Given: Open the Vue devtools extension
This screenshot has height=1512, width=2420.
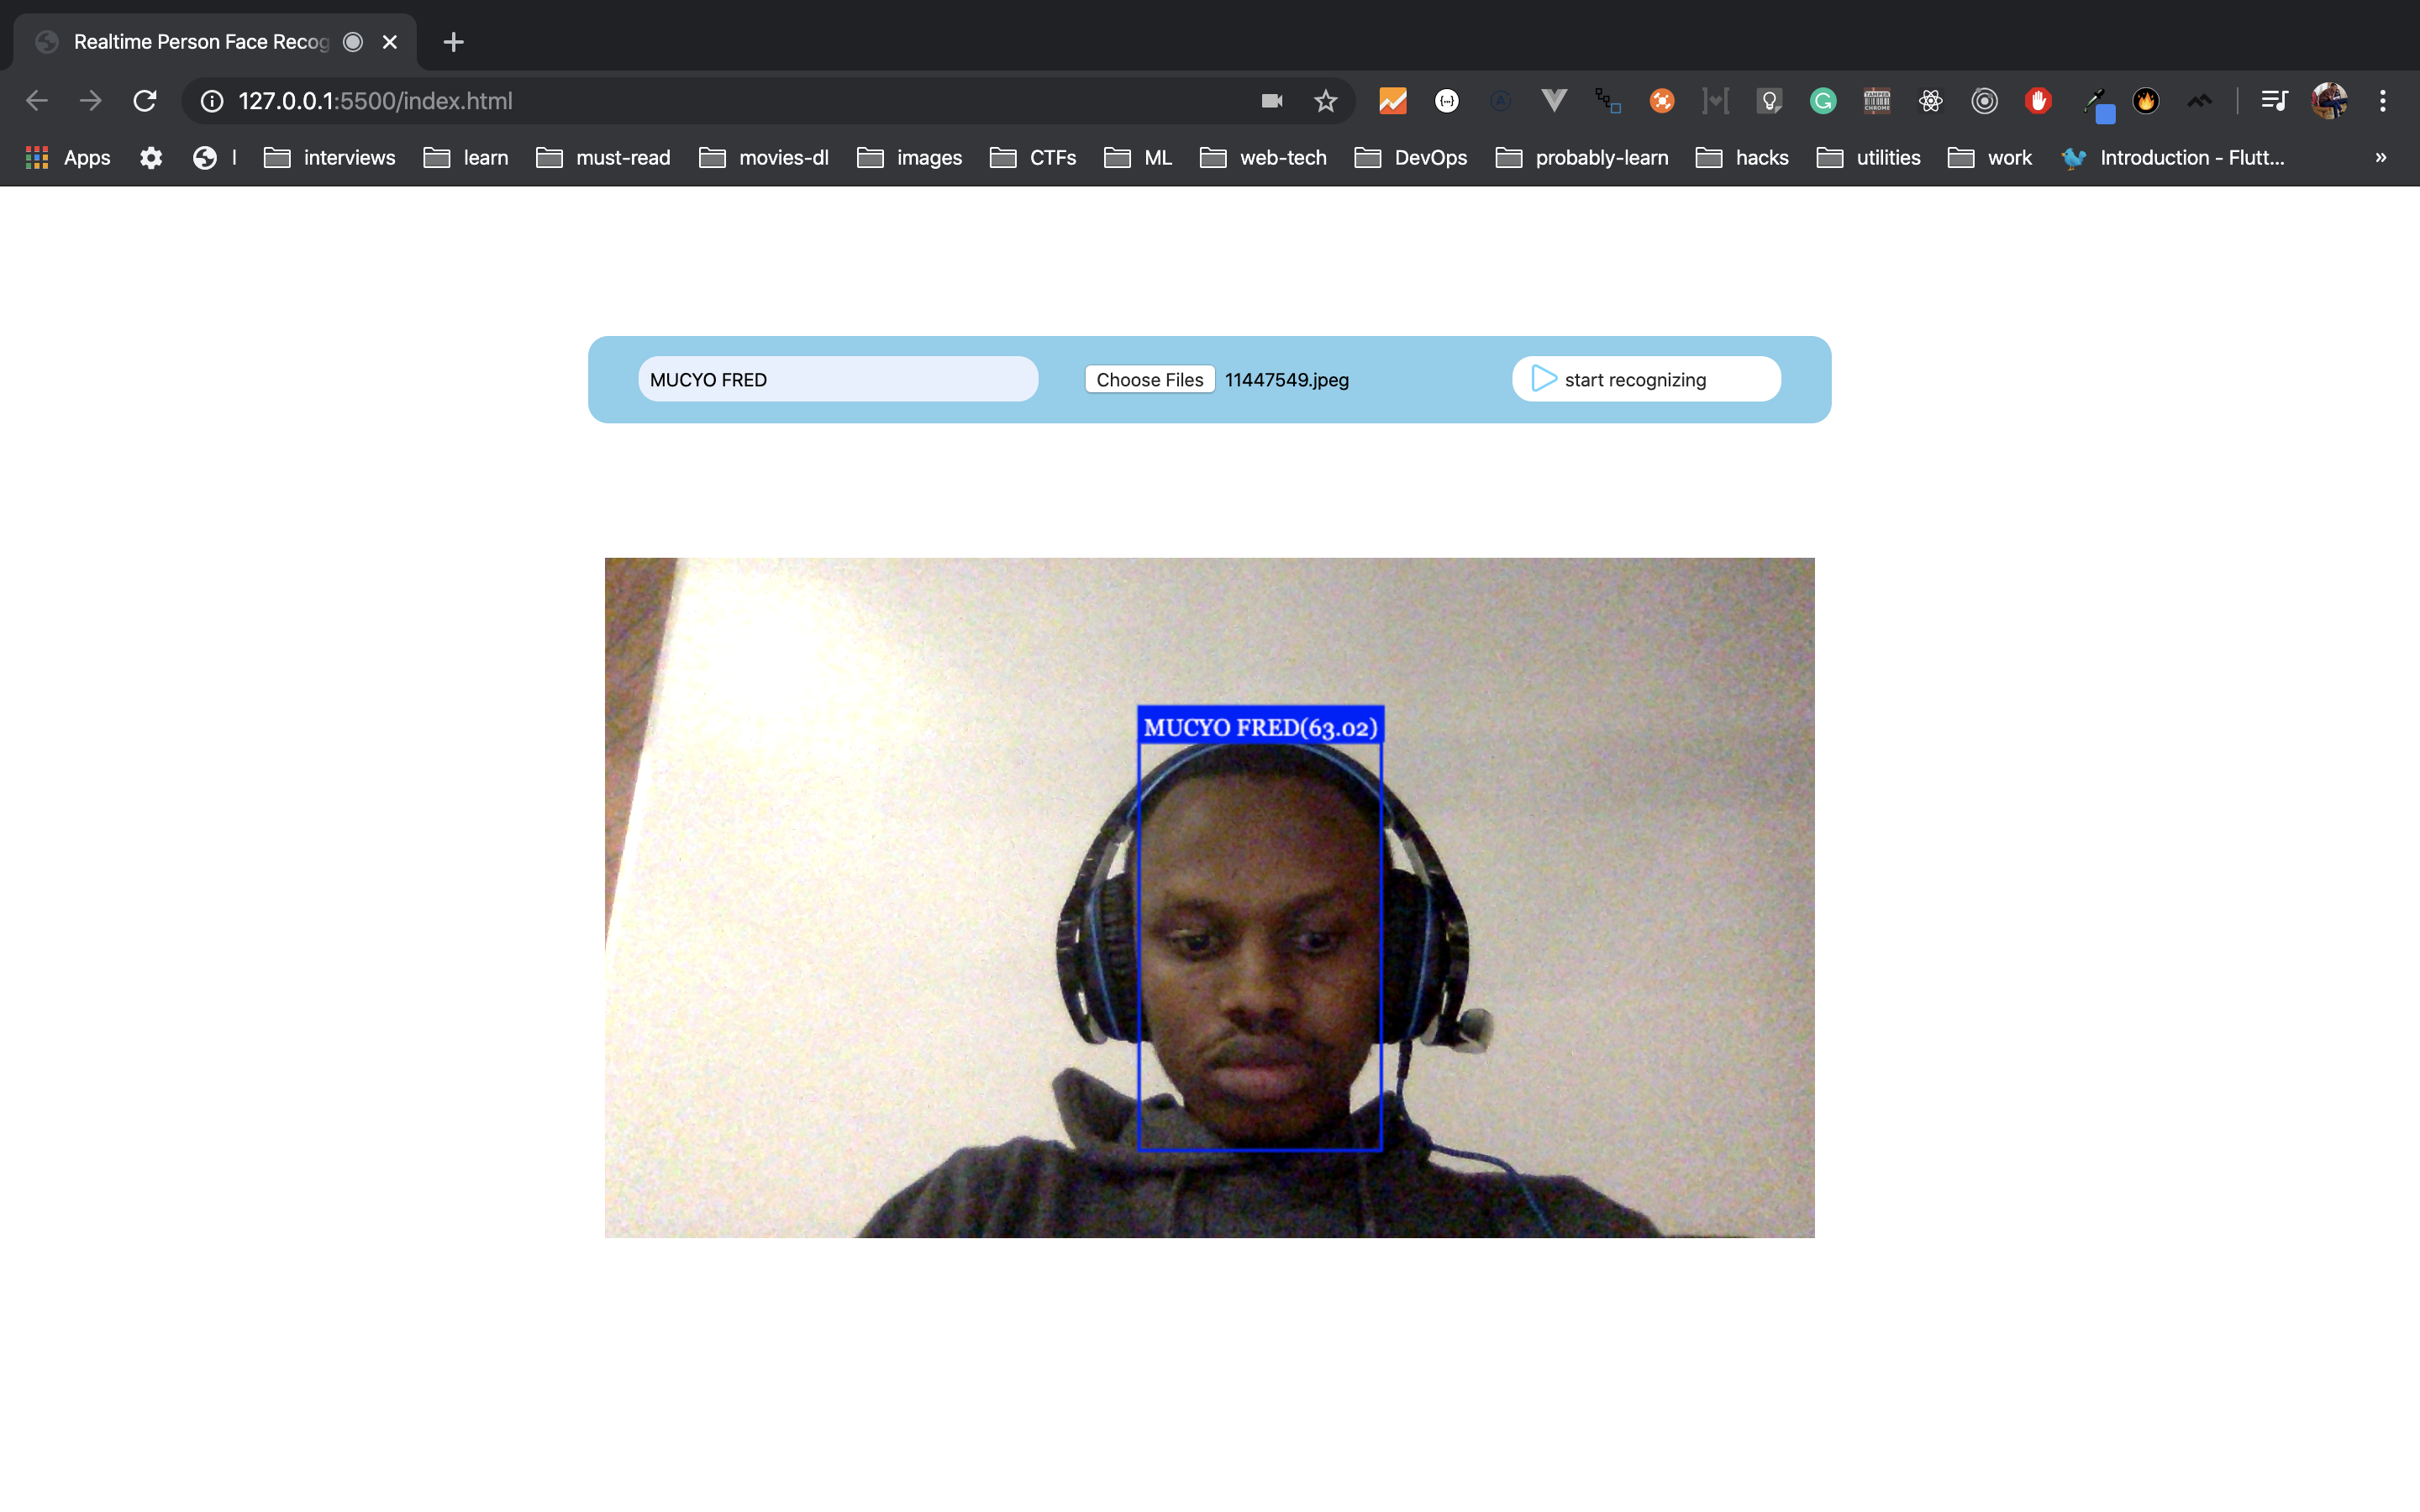Looking at the screenshot, I should pyautogui.click(x=1553, y=101).
